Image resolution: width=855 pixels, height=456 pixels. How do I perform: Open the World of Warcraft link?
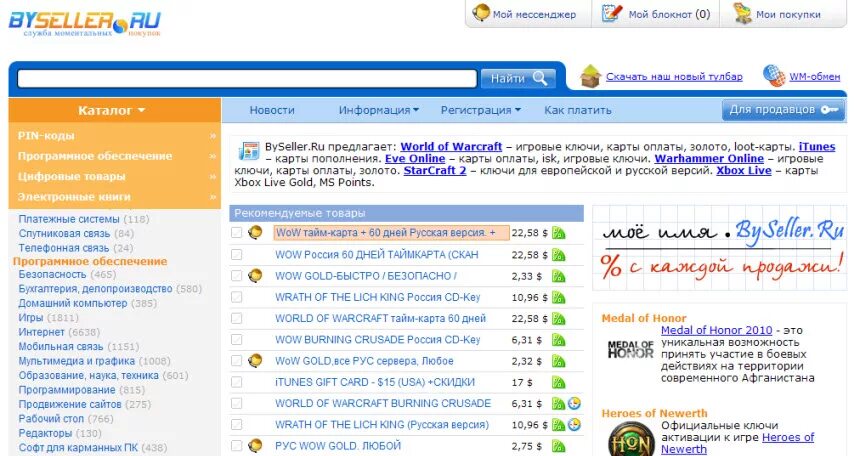click(x=451, y=147)
